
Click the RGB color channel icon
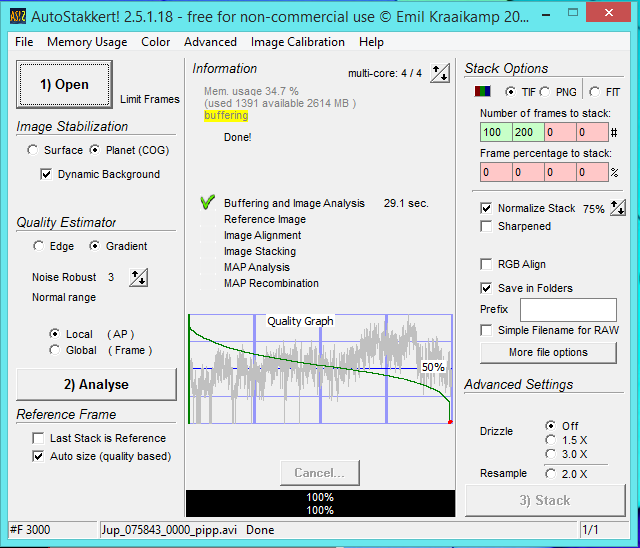pos(482,91)
